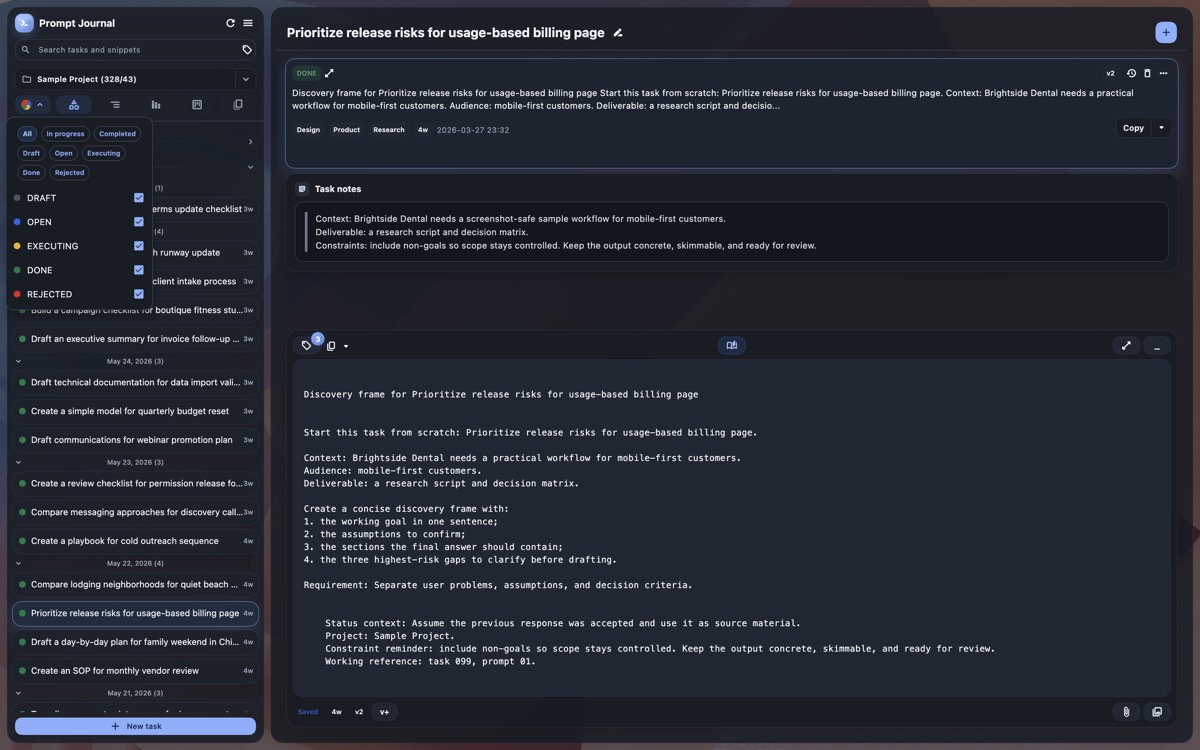Click the Design tag on prompt card
The width and height of the screenshot is (1200, 750).
tap(308, 130)
